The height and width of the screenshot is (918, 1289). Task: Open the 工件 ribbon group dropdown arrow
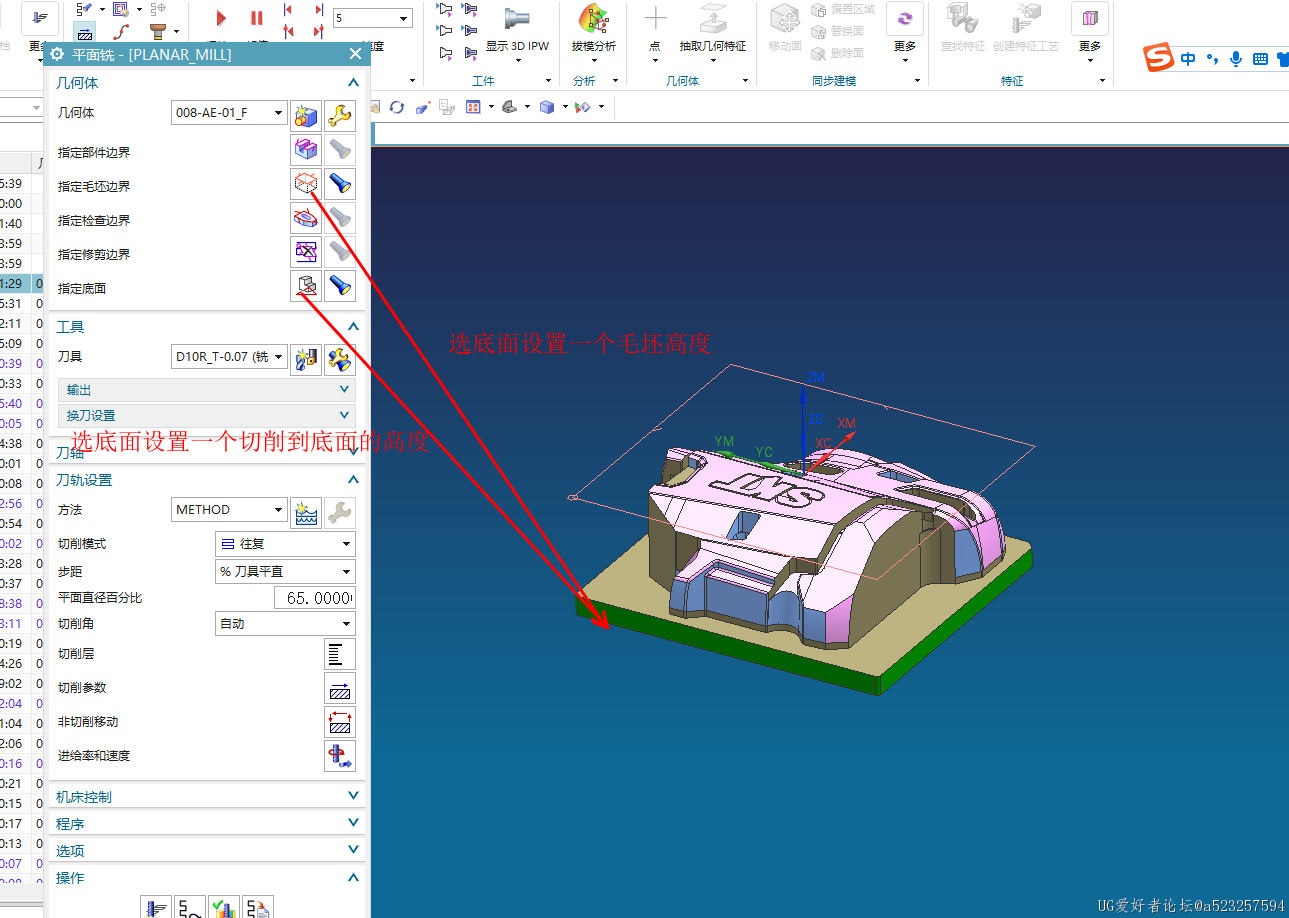pyautogui.click(x=548, y=81)
